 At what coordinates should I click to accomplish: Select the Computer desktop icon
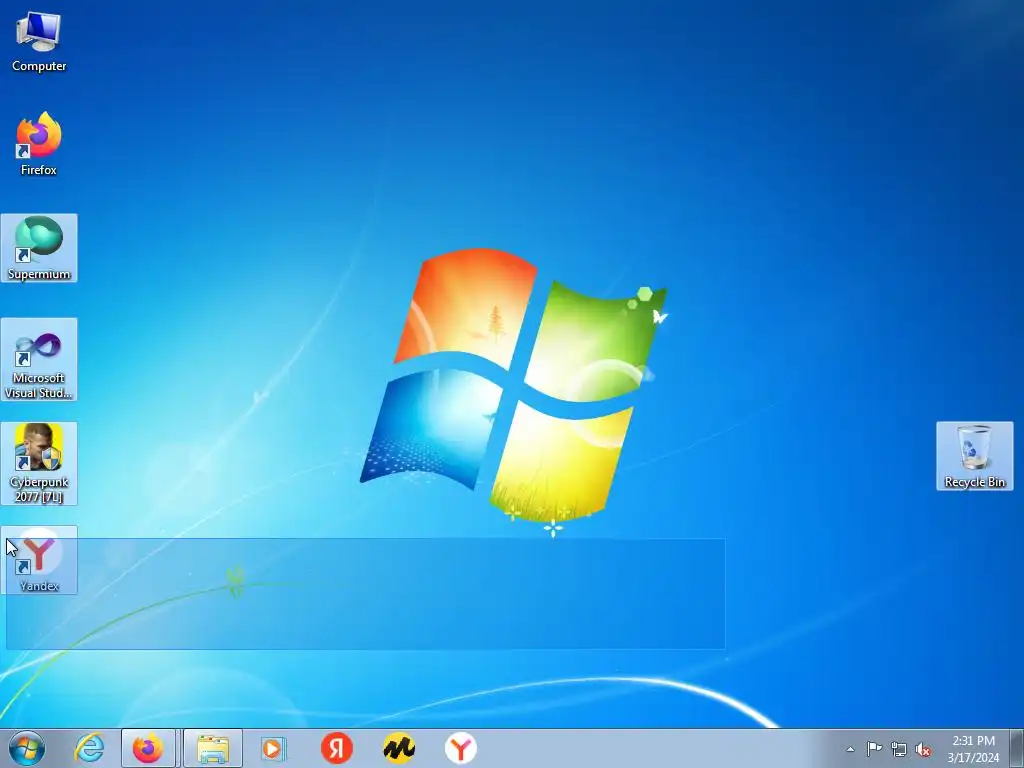point(39,40)
